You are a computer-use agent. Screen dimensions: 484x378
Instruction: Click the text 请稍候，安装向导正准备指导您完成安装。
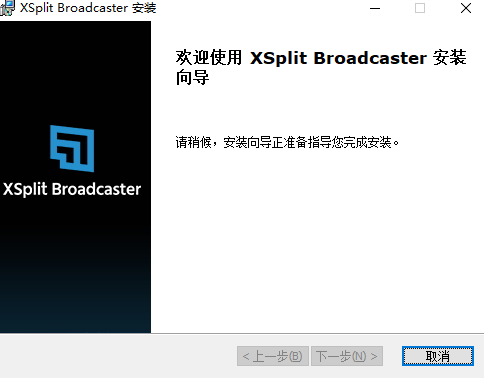pos(287,142)
